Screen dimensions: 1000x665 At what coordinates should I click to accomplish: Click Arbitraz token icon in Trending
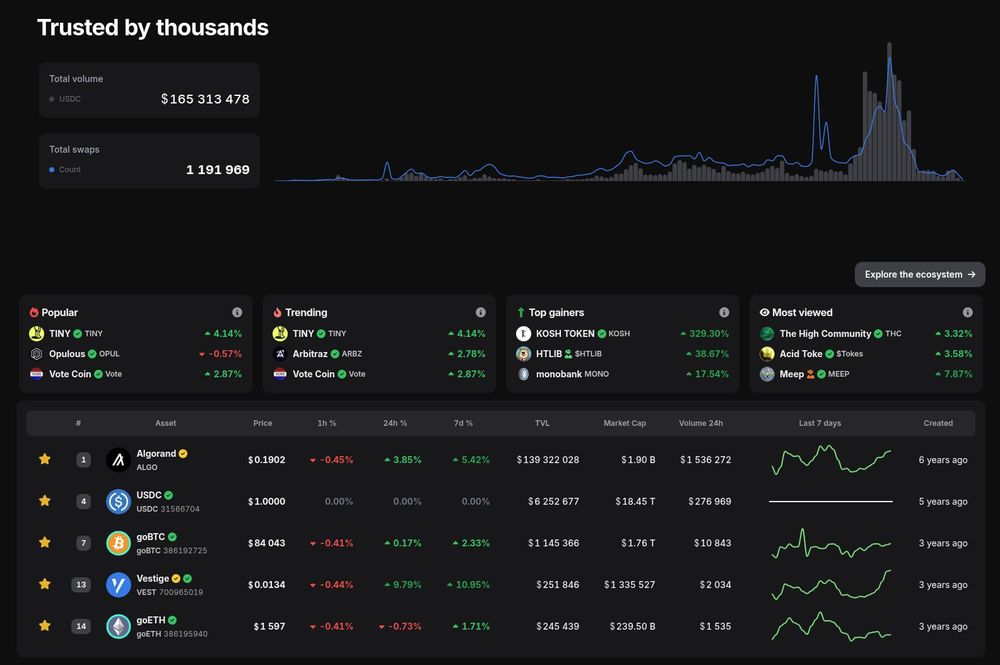click(x=280, y=354)
